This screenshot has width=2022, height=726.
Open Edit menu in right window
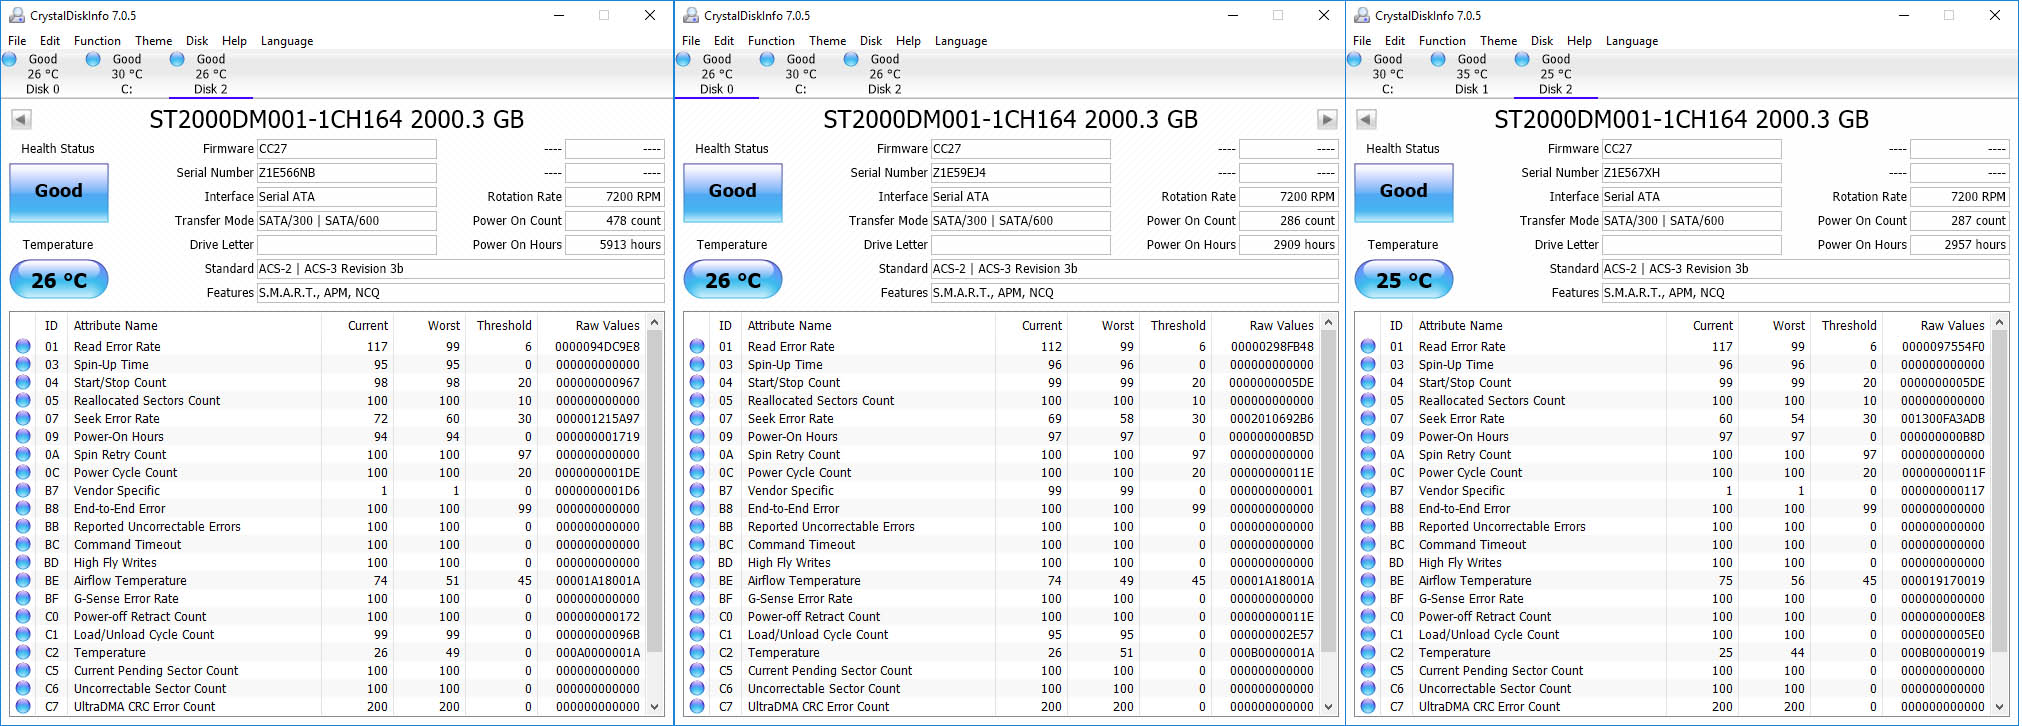click(x=1395, y=41)
